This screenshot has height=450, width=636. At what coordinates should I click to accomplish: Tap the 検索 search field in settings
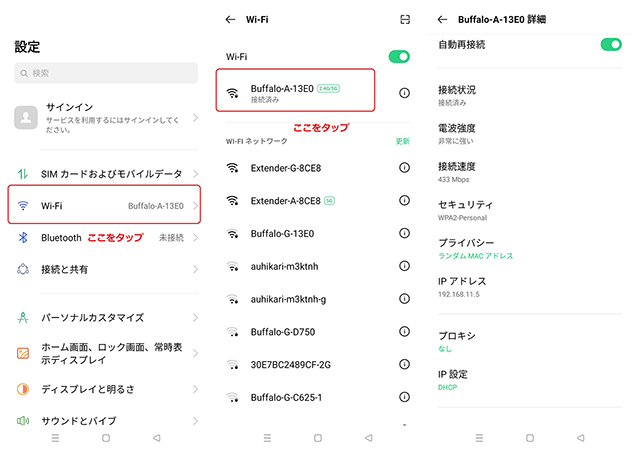[x=106, y=73]
